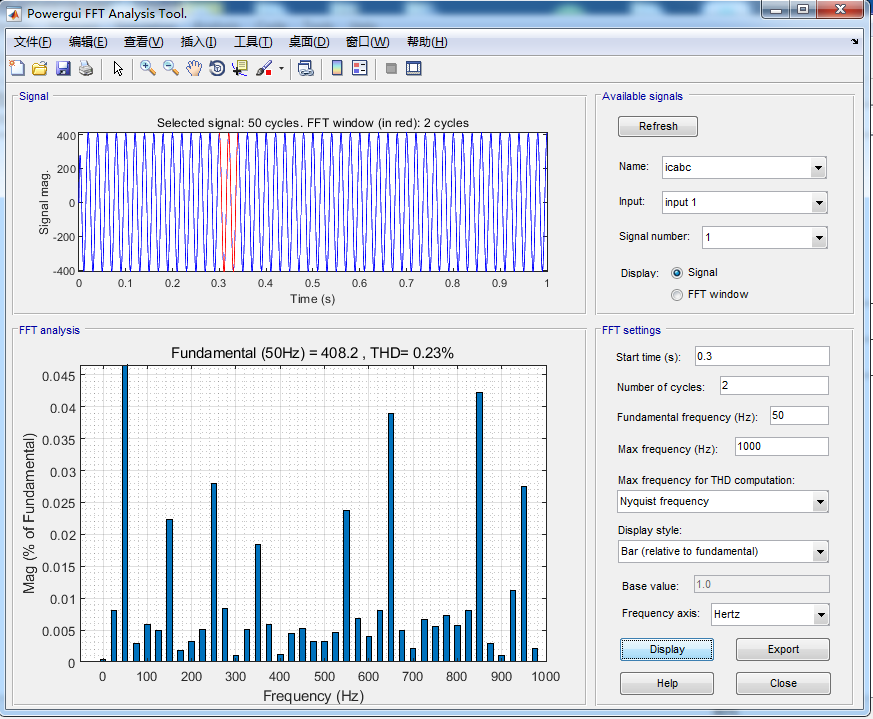Select the Signal display radio button
873x719 pixels.
(x=676, y=273)
